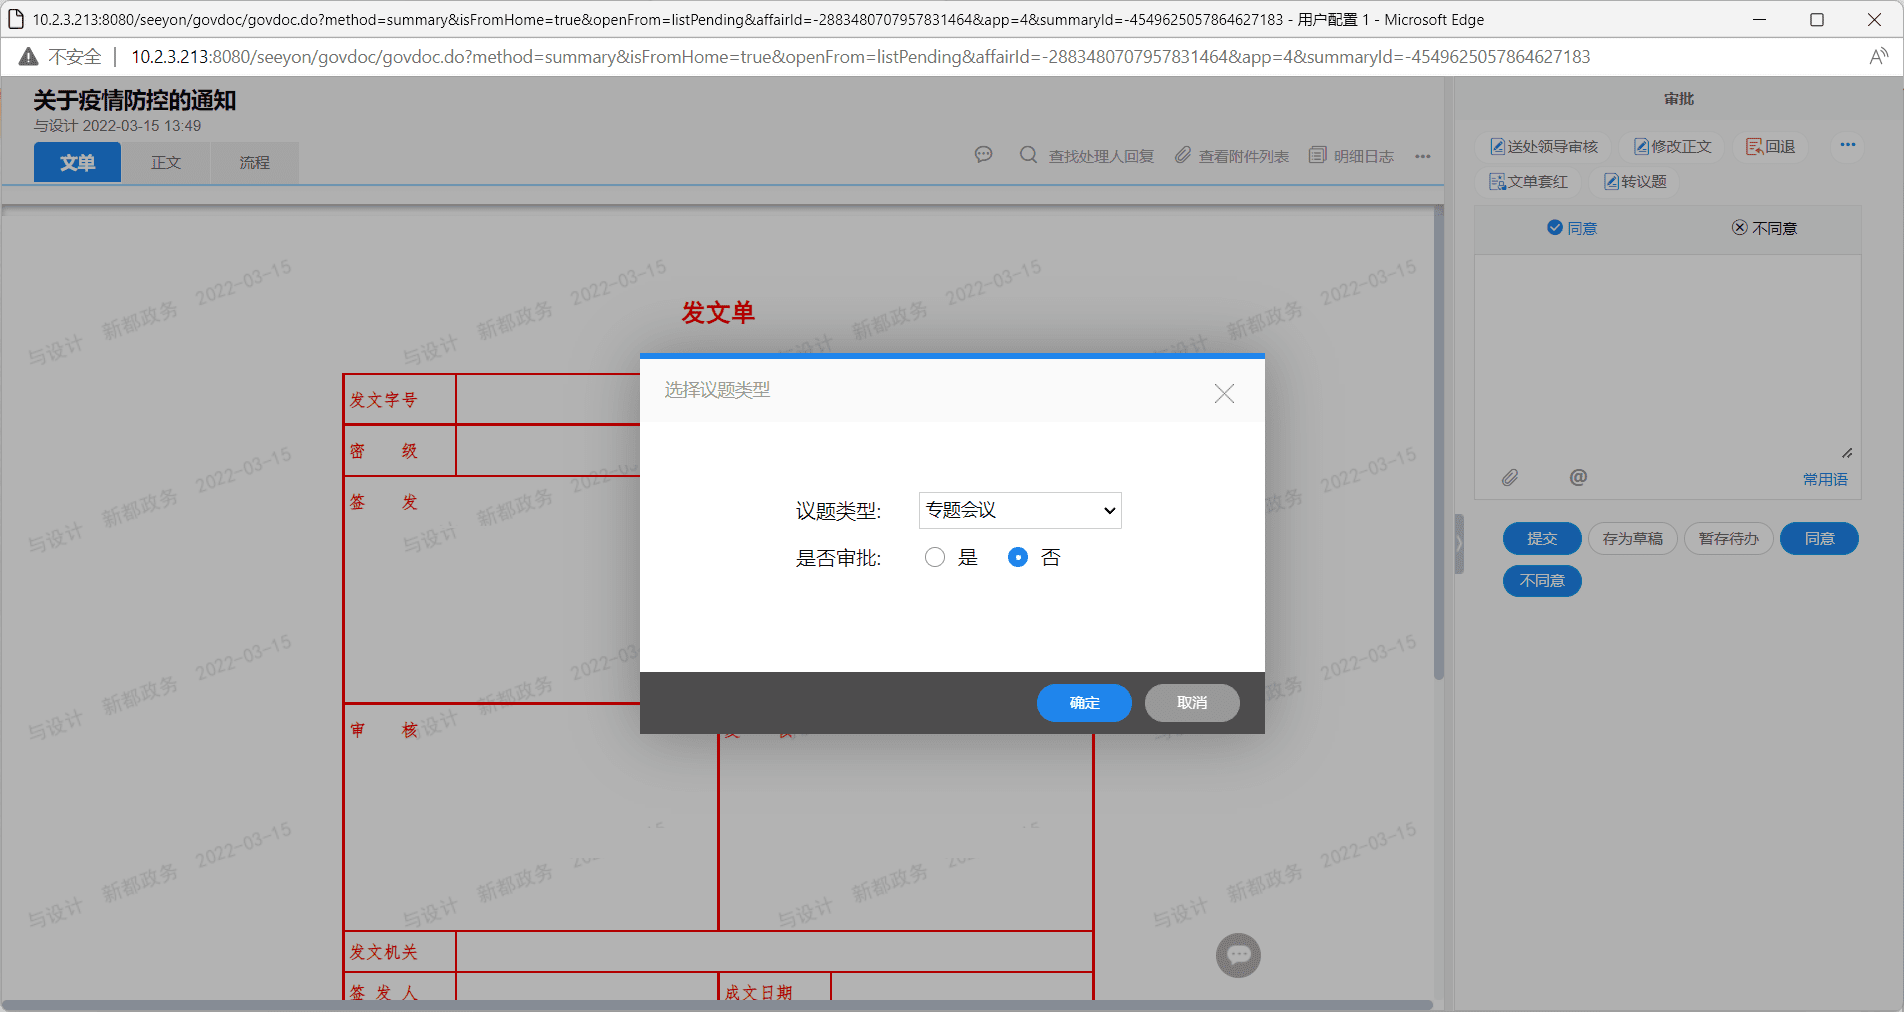Screen dimensions: 1904x1012
Task: Open more approval actions menu
Action: (1848, 146)
